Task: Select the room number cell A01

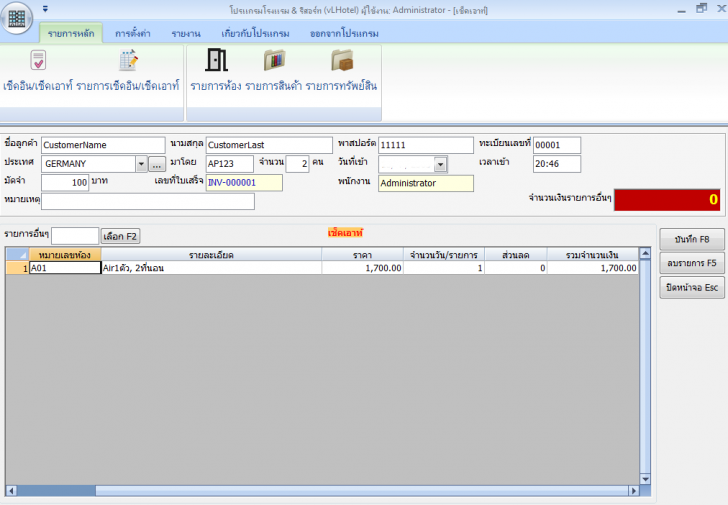Action: (65, 268)
